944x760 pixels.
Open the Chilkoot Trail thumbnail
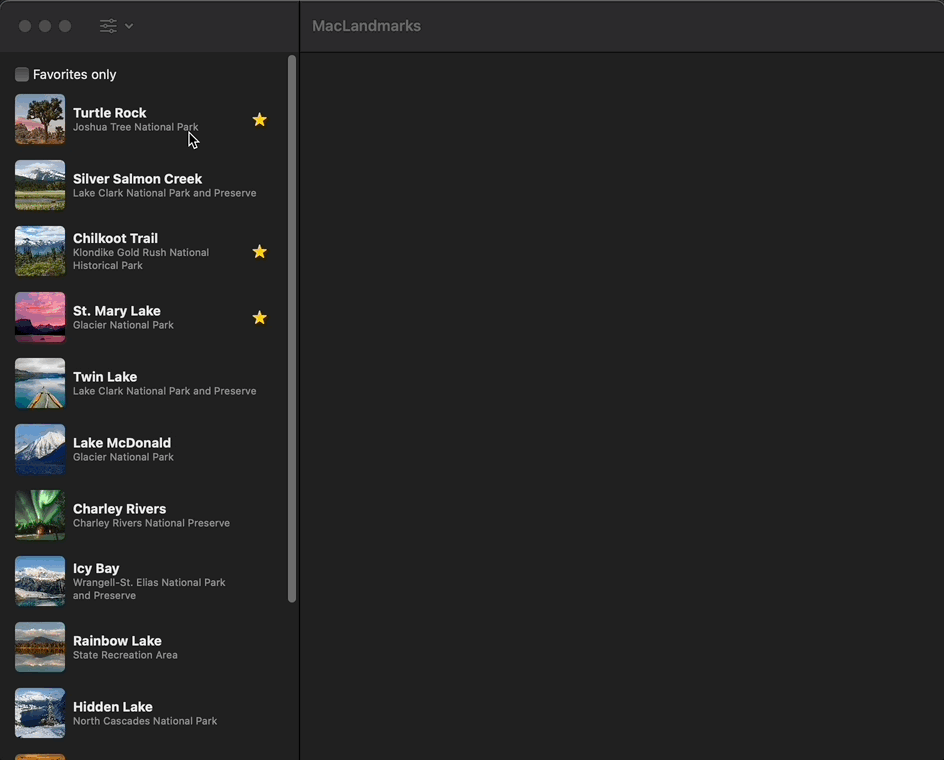pos(40,251)
